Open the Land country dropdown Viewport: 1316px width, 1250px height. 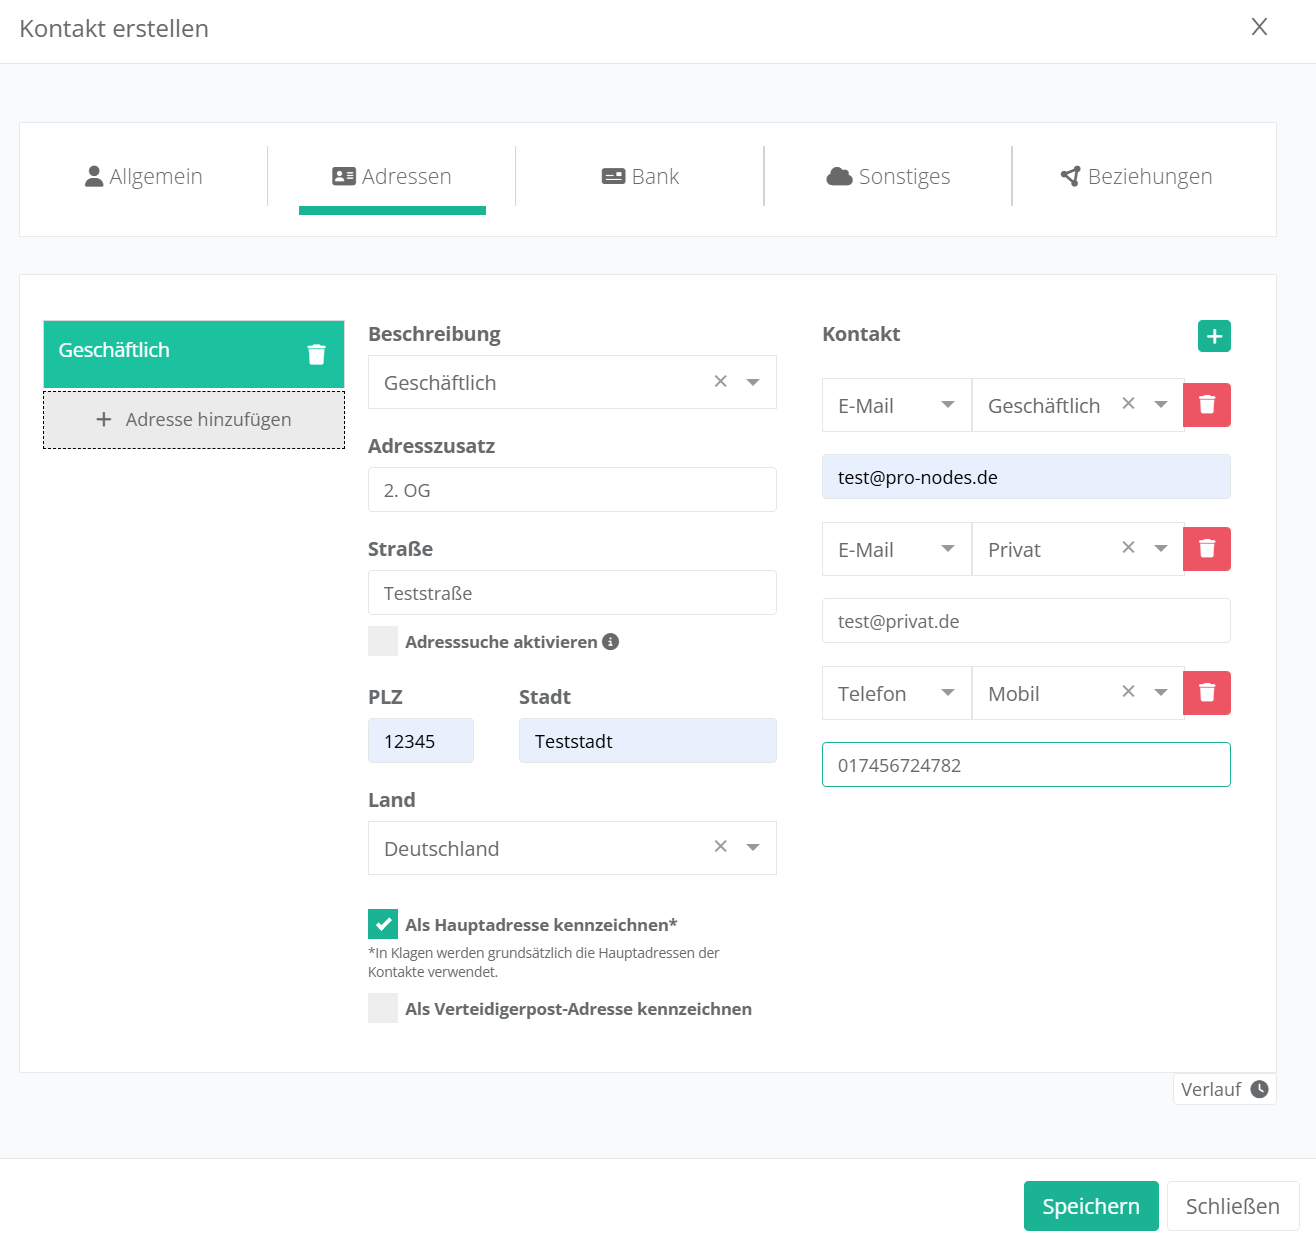coord(753,848)
